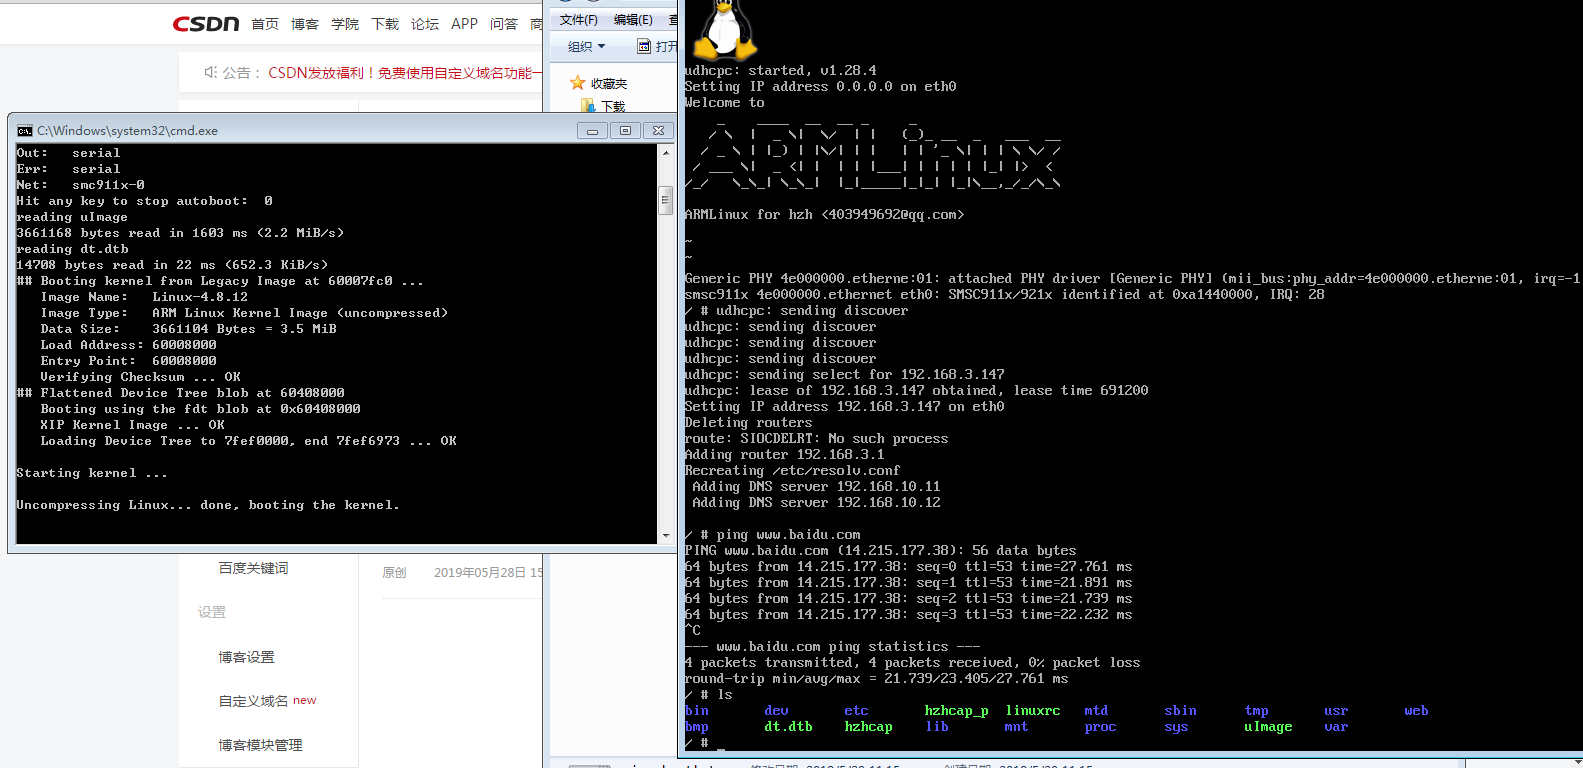The image size is (1583, 768).
Task: Click the cmd.exe scrollbar up arrow
Action: click(x=666, y=153)
